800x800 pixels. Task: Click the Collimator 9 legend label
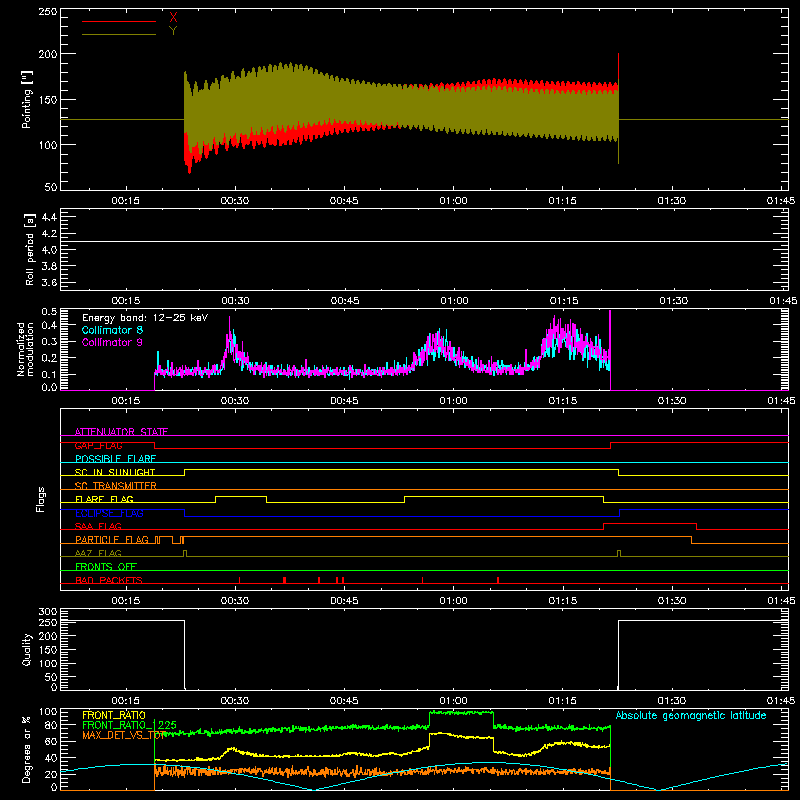pyautogui.click(x=112, y=342)
